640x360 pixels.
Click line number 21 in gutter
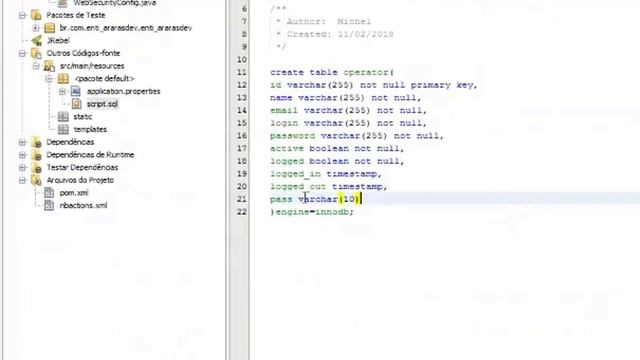pyautogui.click(x=242, y=199)
